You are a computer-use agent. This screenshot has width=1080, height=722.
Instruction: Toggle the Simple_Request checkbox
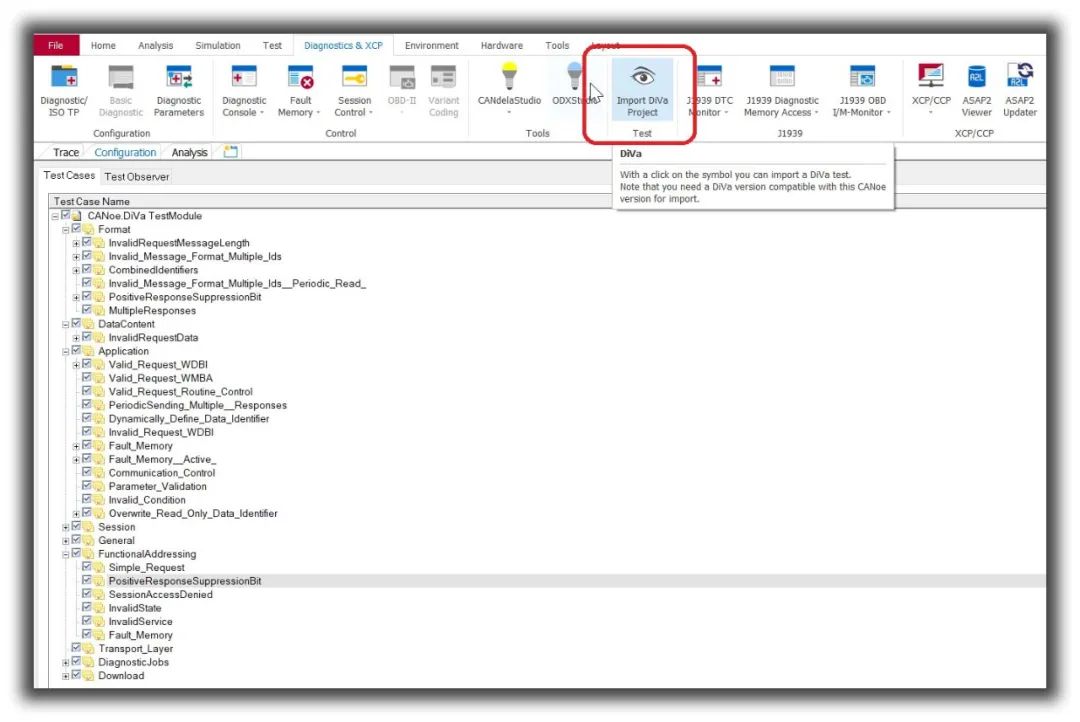pyautogui.click(x=87, y=566)
